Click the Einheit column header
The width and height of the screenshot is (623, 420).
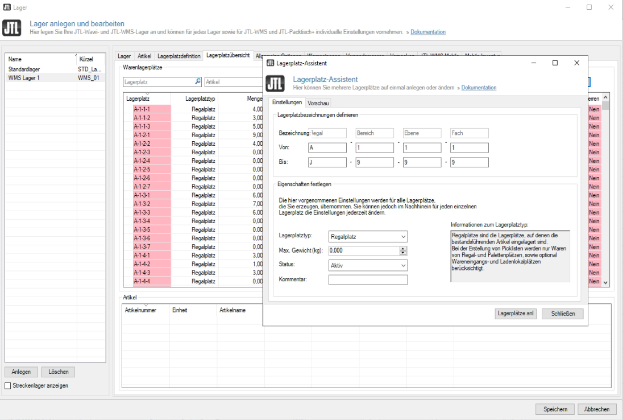[193, 310]
